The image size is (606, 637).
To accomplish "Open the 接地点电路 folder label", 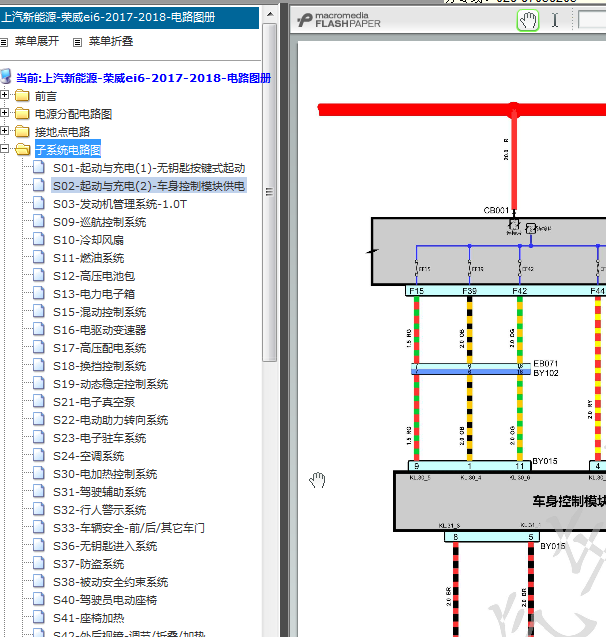I will tap(62, 132).
